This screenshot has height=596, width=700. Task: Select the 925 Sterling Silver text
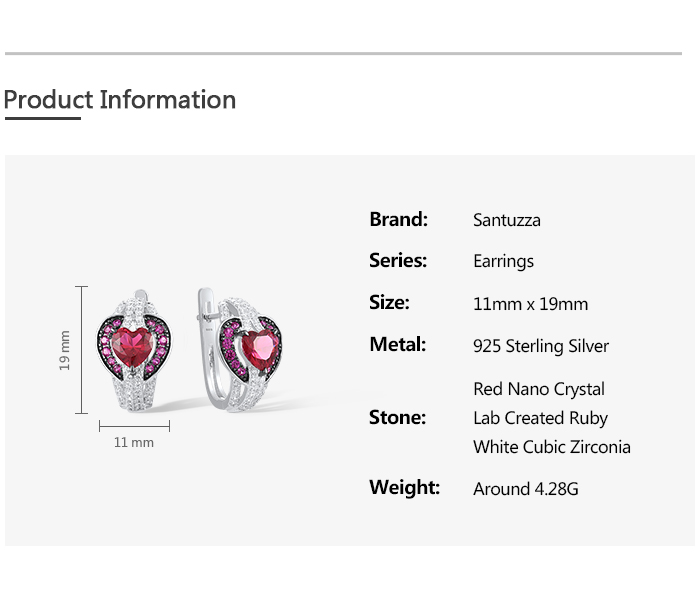coord(541,346)
